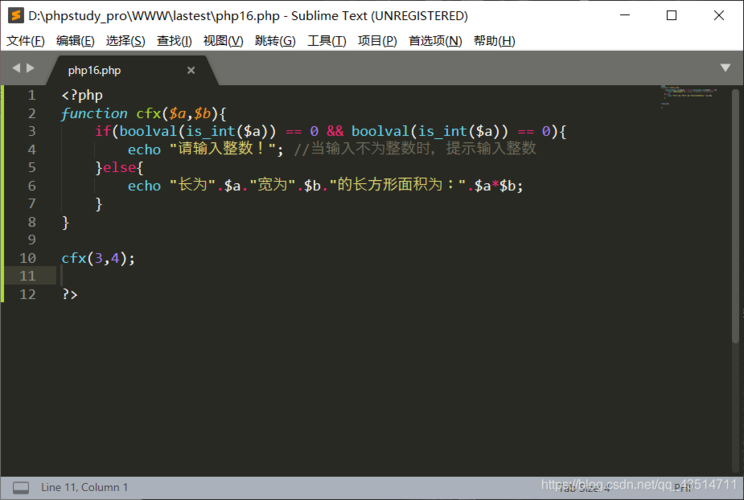
Task: Open the 编辑(E) menu
Action: (x=75, y=41)
